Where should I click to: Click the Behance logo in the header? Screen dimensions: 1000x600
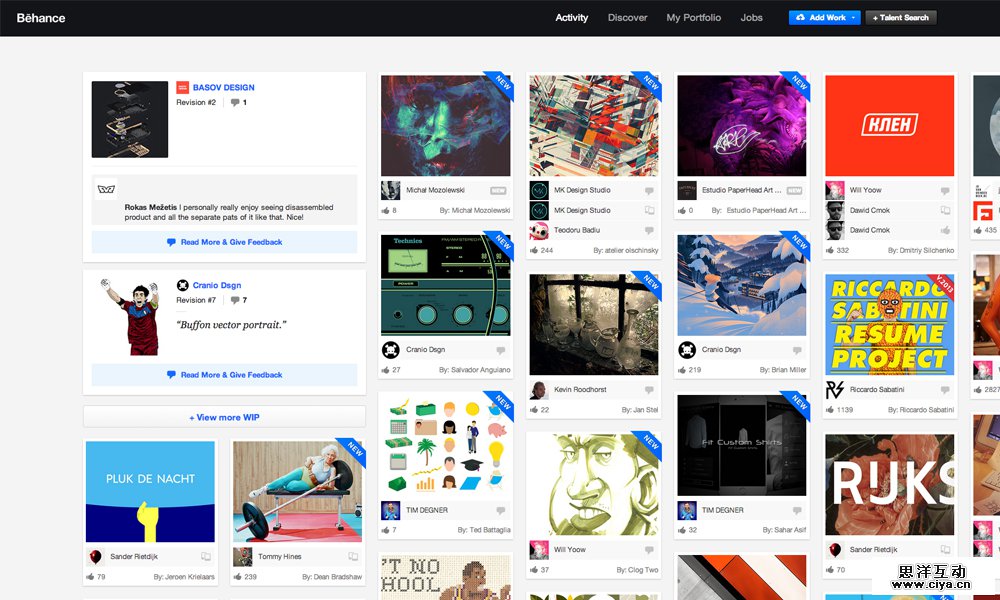coord(41,18)
